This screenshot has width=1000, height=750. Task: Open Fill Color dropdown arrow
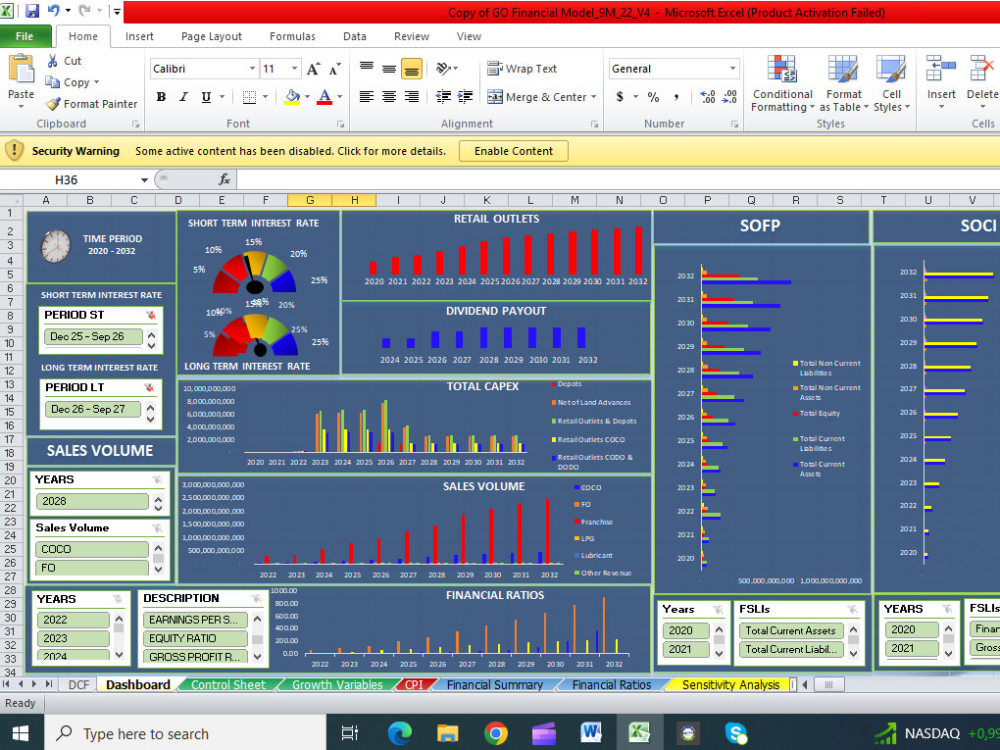(x=307, y=97)
